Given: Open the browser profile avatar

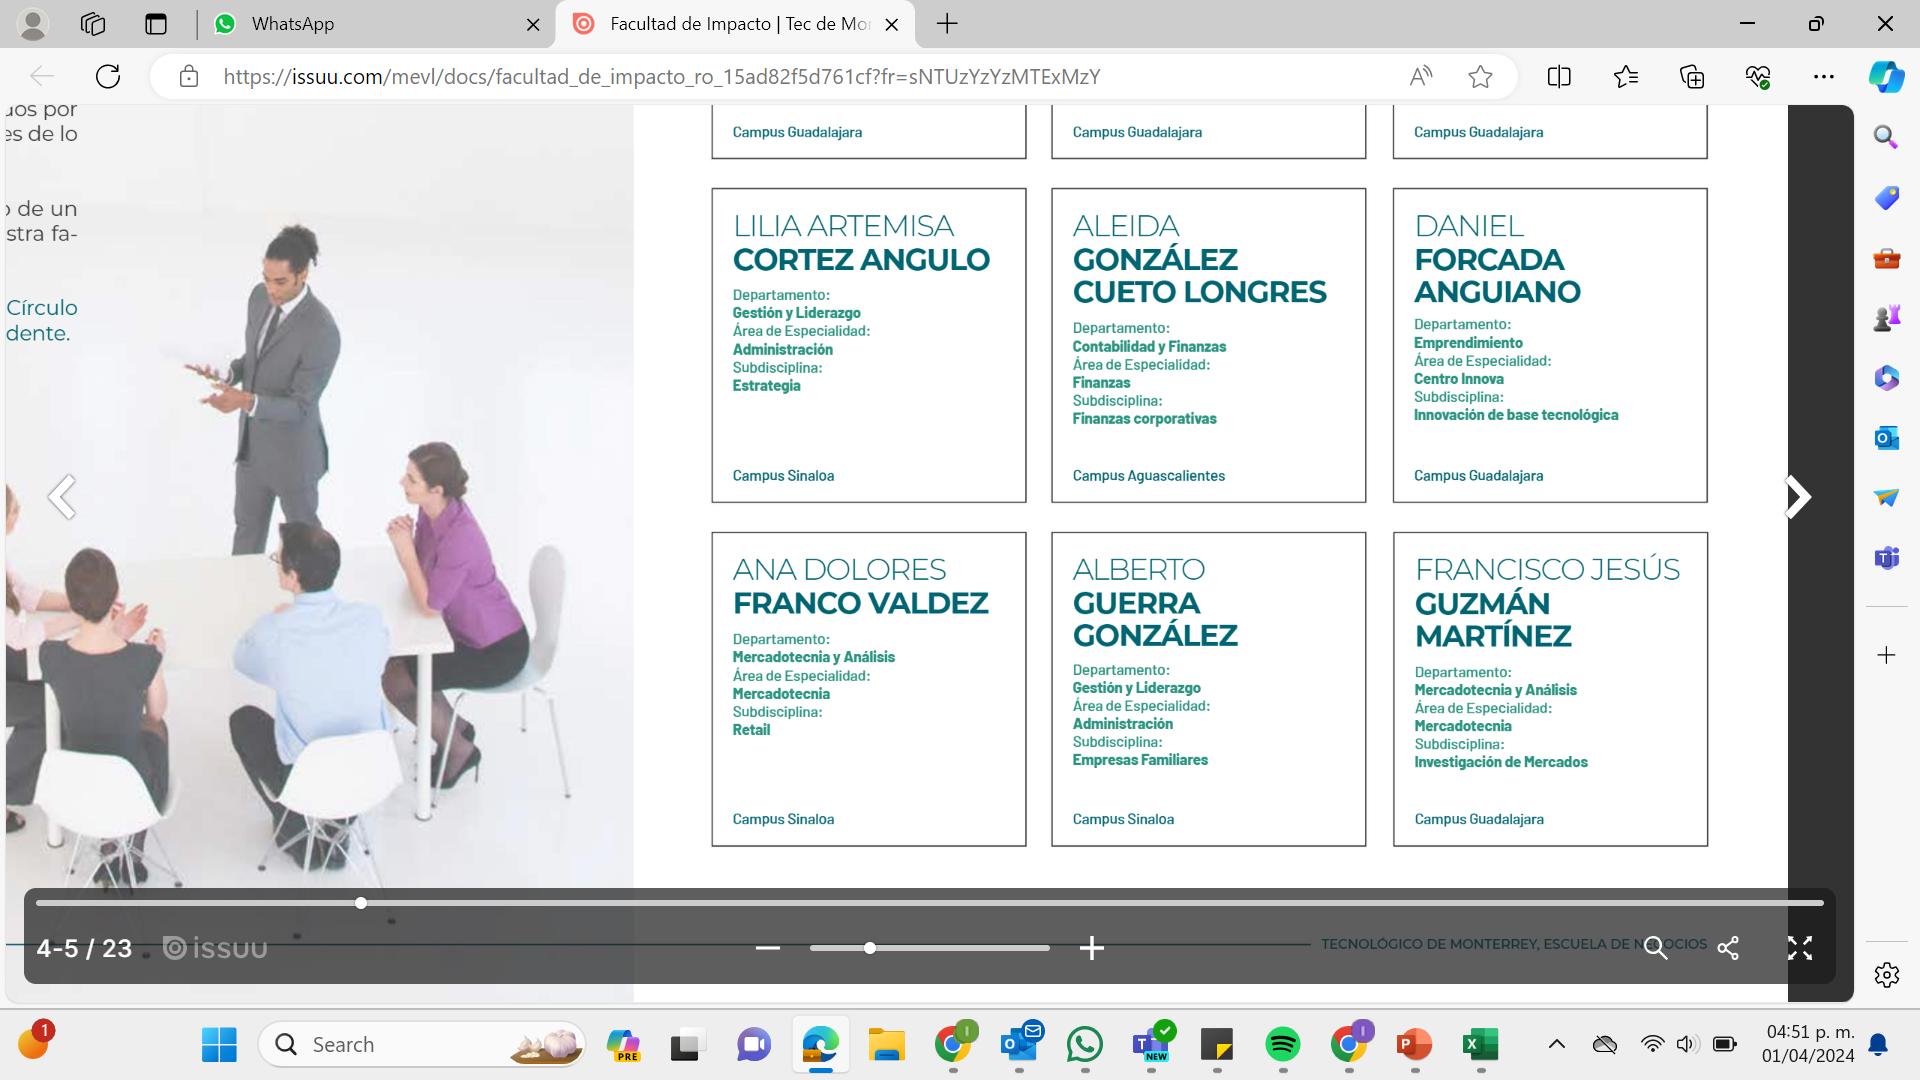Looking at the screenshot, I should click(33, 24).
